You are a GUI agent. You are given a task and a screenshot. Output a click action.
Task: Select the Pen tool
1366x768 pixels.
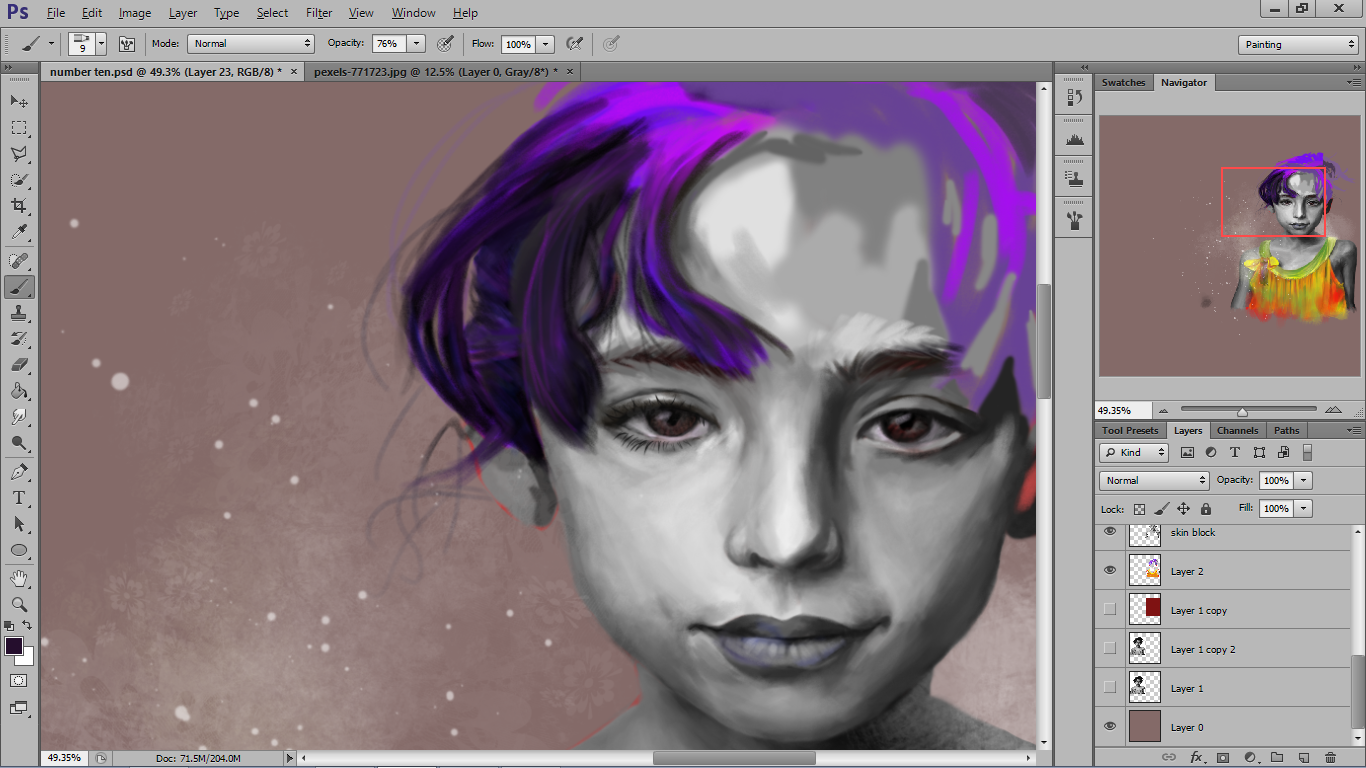pos(19,472)
